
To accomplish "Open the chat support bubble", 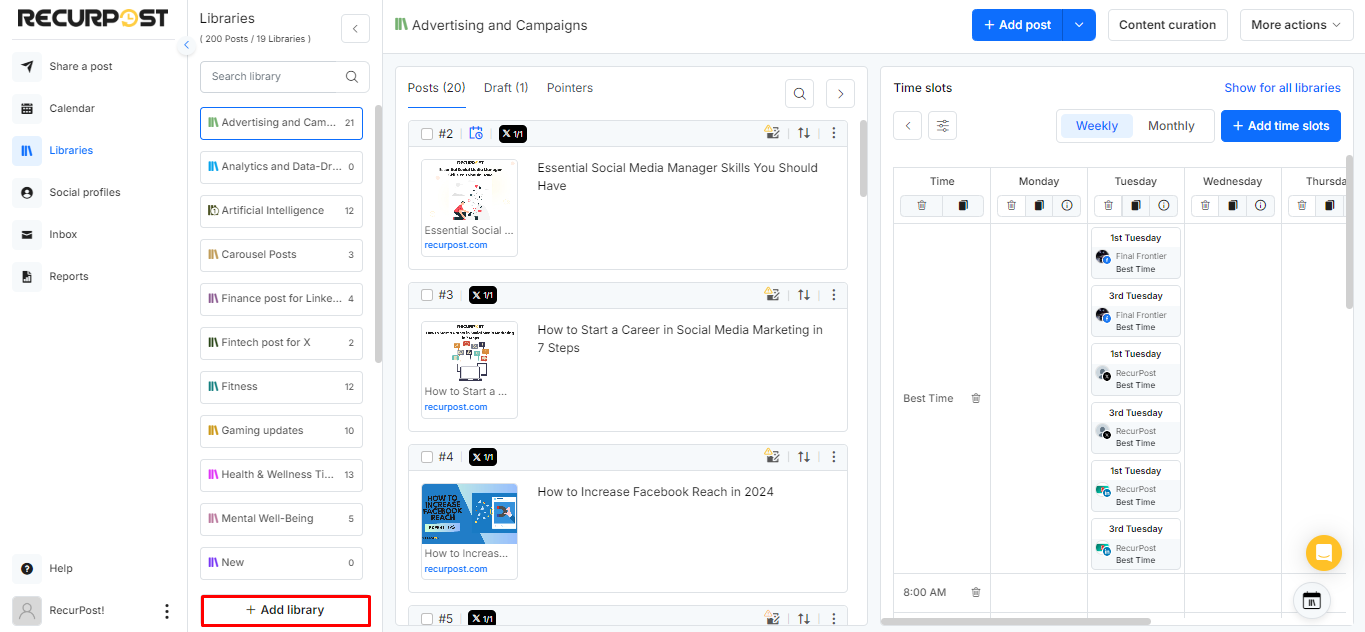I will 1324,552.
